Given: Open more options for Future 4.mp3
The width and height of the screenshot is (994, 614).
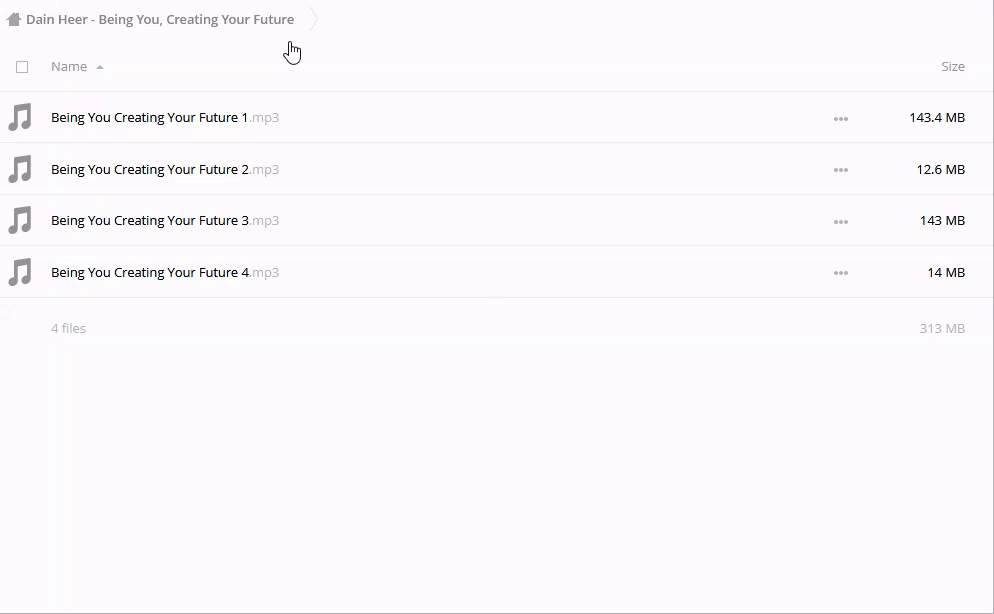Looking at the screenshot, I should [x=841, y=273].
